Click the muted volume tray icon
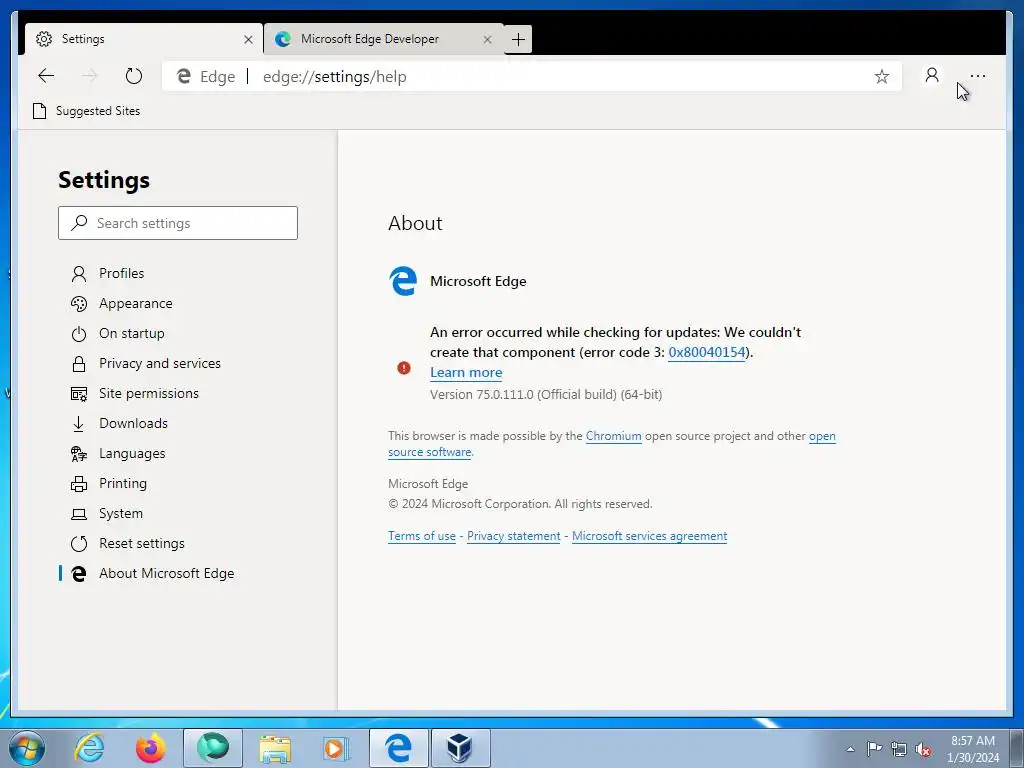This screenshot has width=1024, height=768. 923,749
